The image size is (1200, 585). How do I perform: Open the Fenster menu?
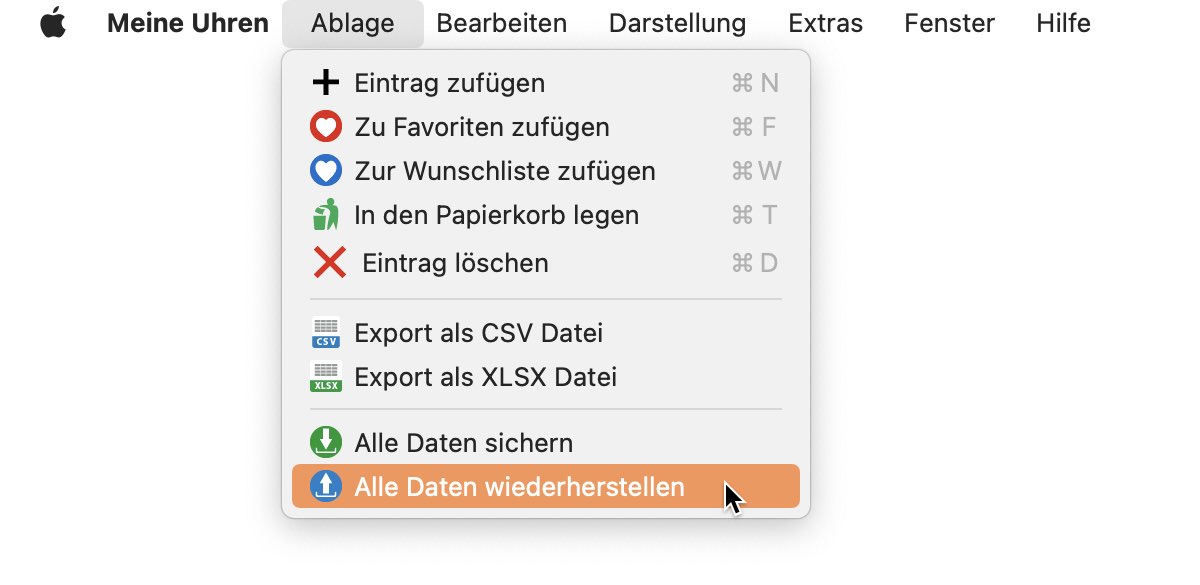(x=949, y=23)
